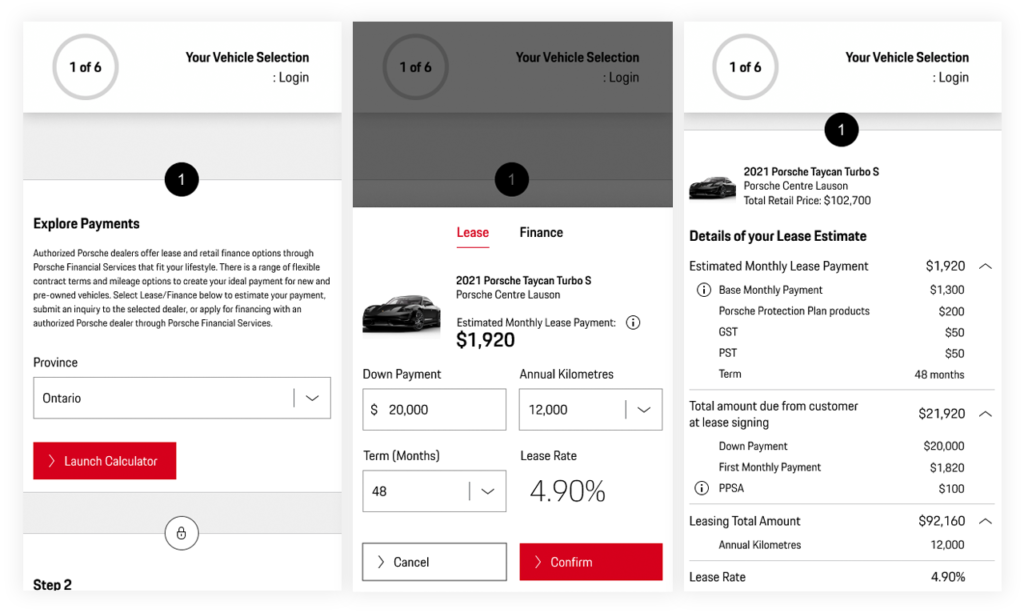The width and height of the screenshot is (1024, 613).
Task: Select the Lease tab
Action: pos(472,233)
